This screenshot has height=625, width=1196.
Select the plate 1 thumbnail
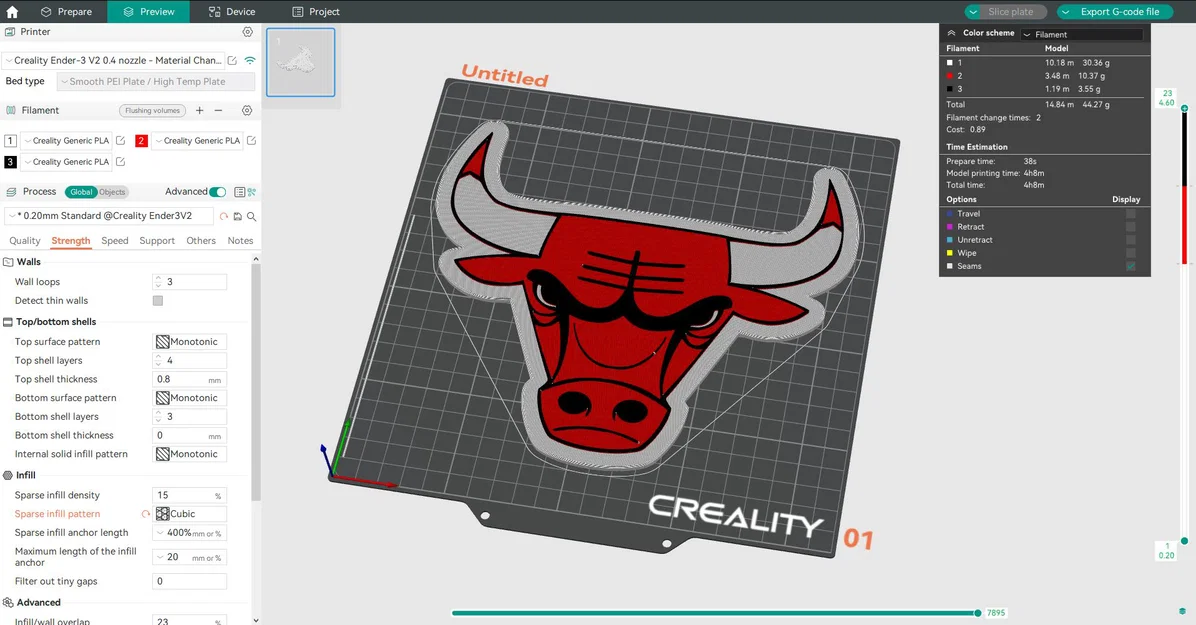pyautogui.click(x=301, y=63)
